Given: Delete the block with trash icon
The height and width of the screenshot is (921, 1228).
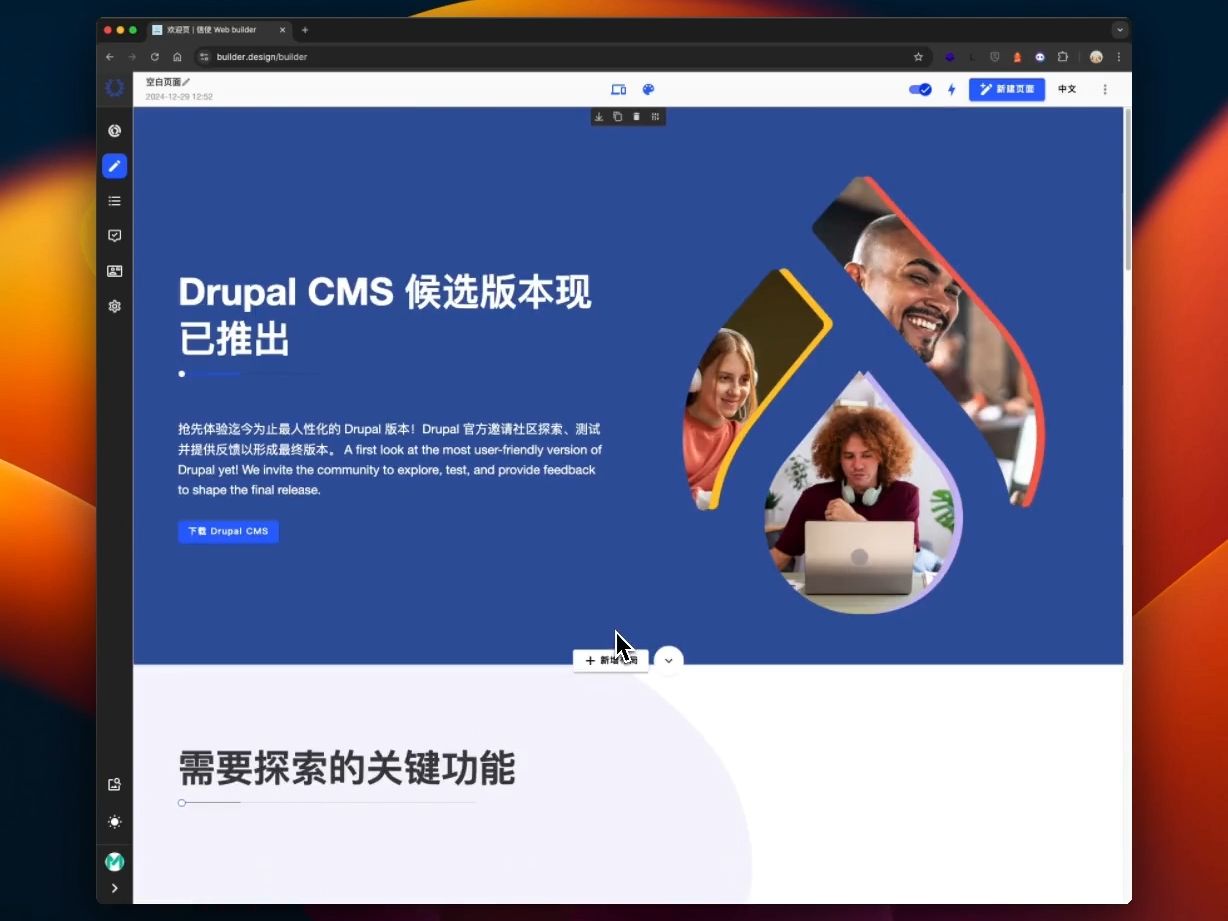Looking at the screenshot, I should (x=636, y=117).
